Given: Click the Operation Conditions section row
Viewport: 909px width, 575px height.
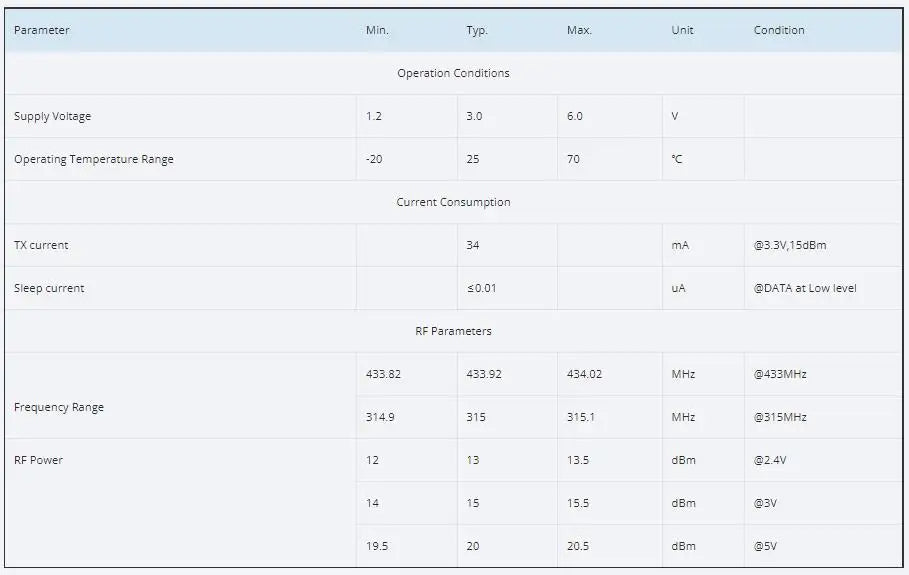Looking at the screenshot, I should point(453,73).
